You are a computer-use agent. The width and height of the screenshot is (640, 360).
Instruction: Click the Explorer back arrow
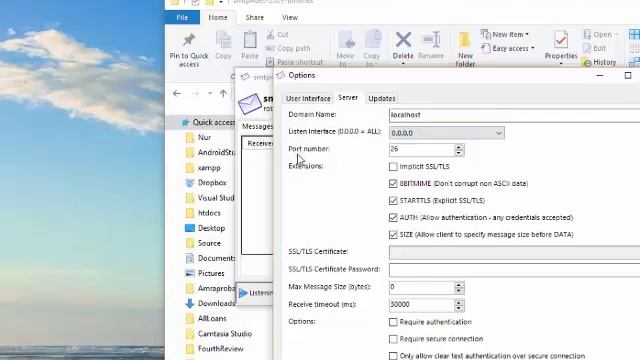[177, 93]
